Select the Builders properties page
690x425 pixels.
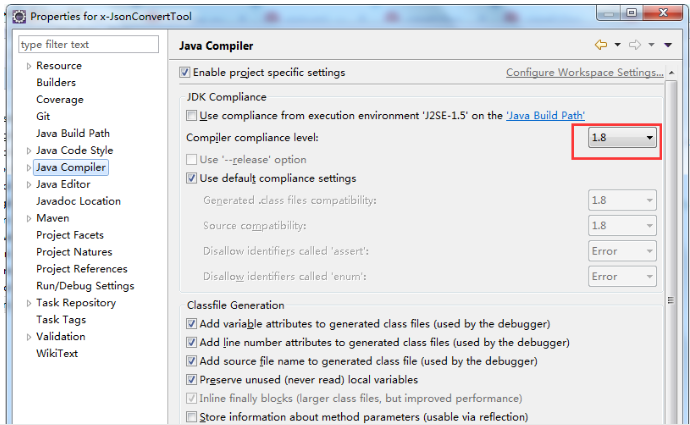56,83
